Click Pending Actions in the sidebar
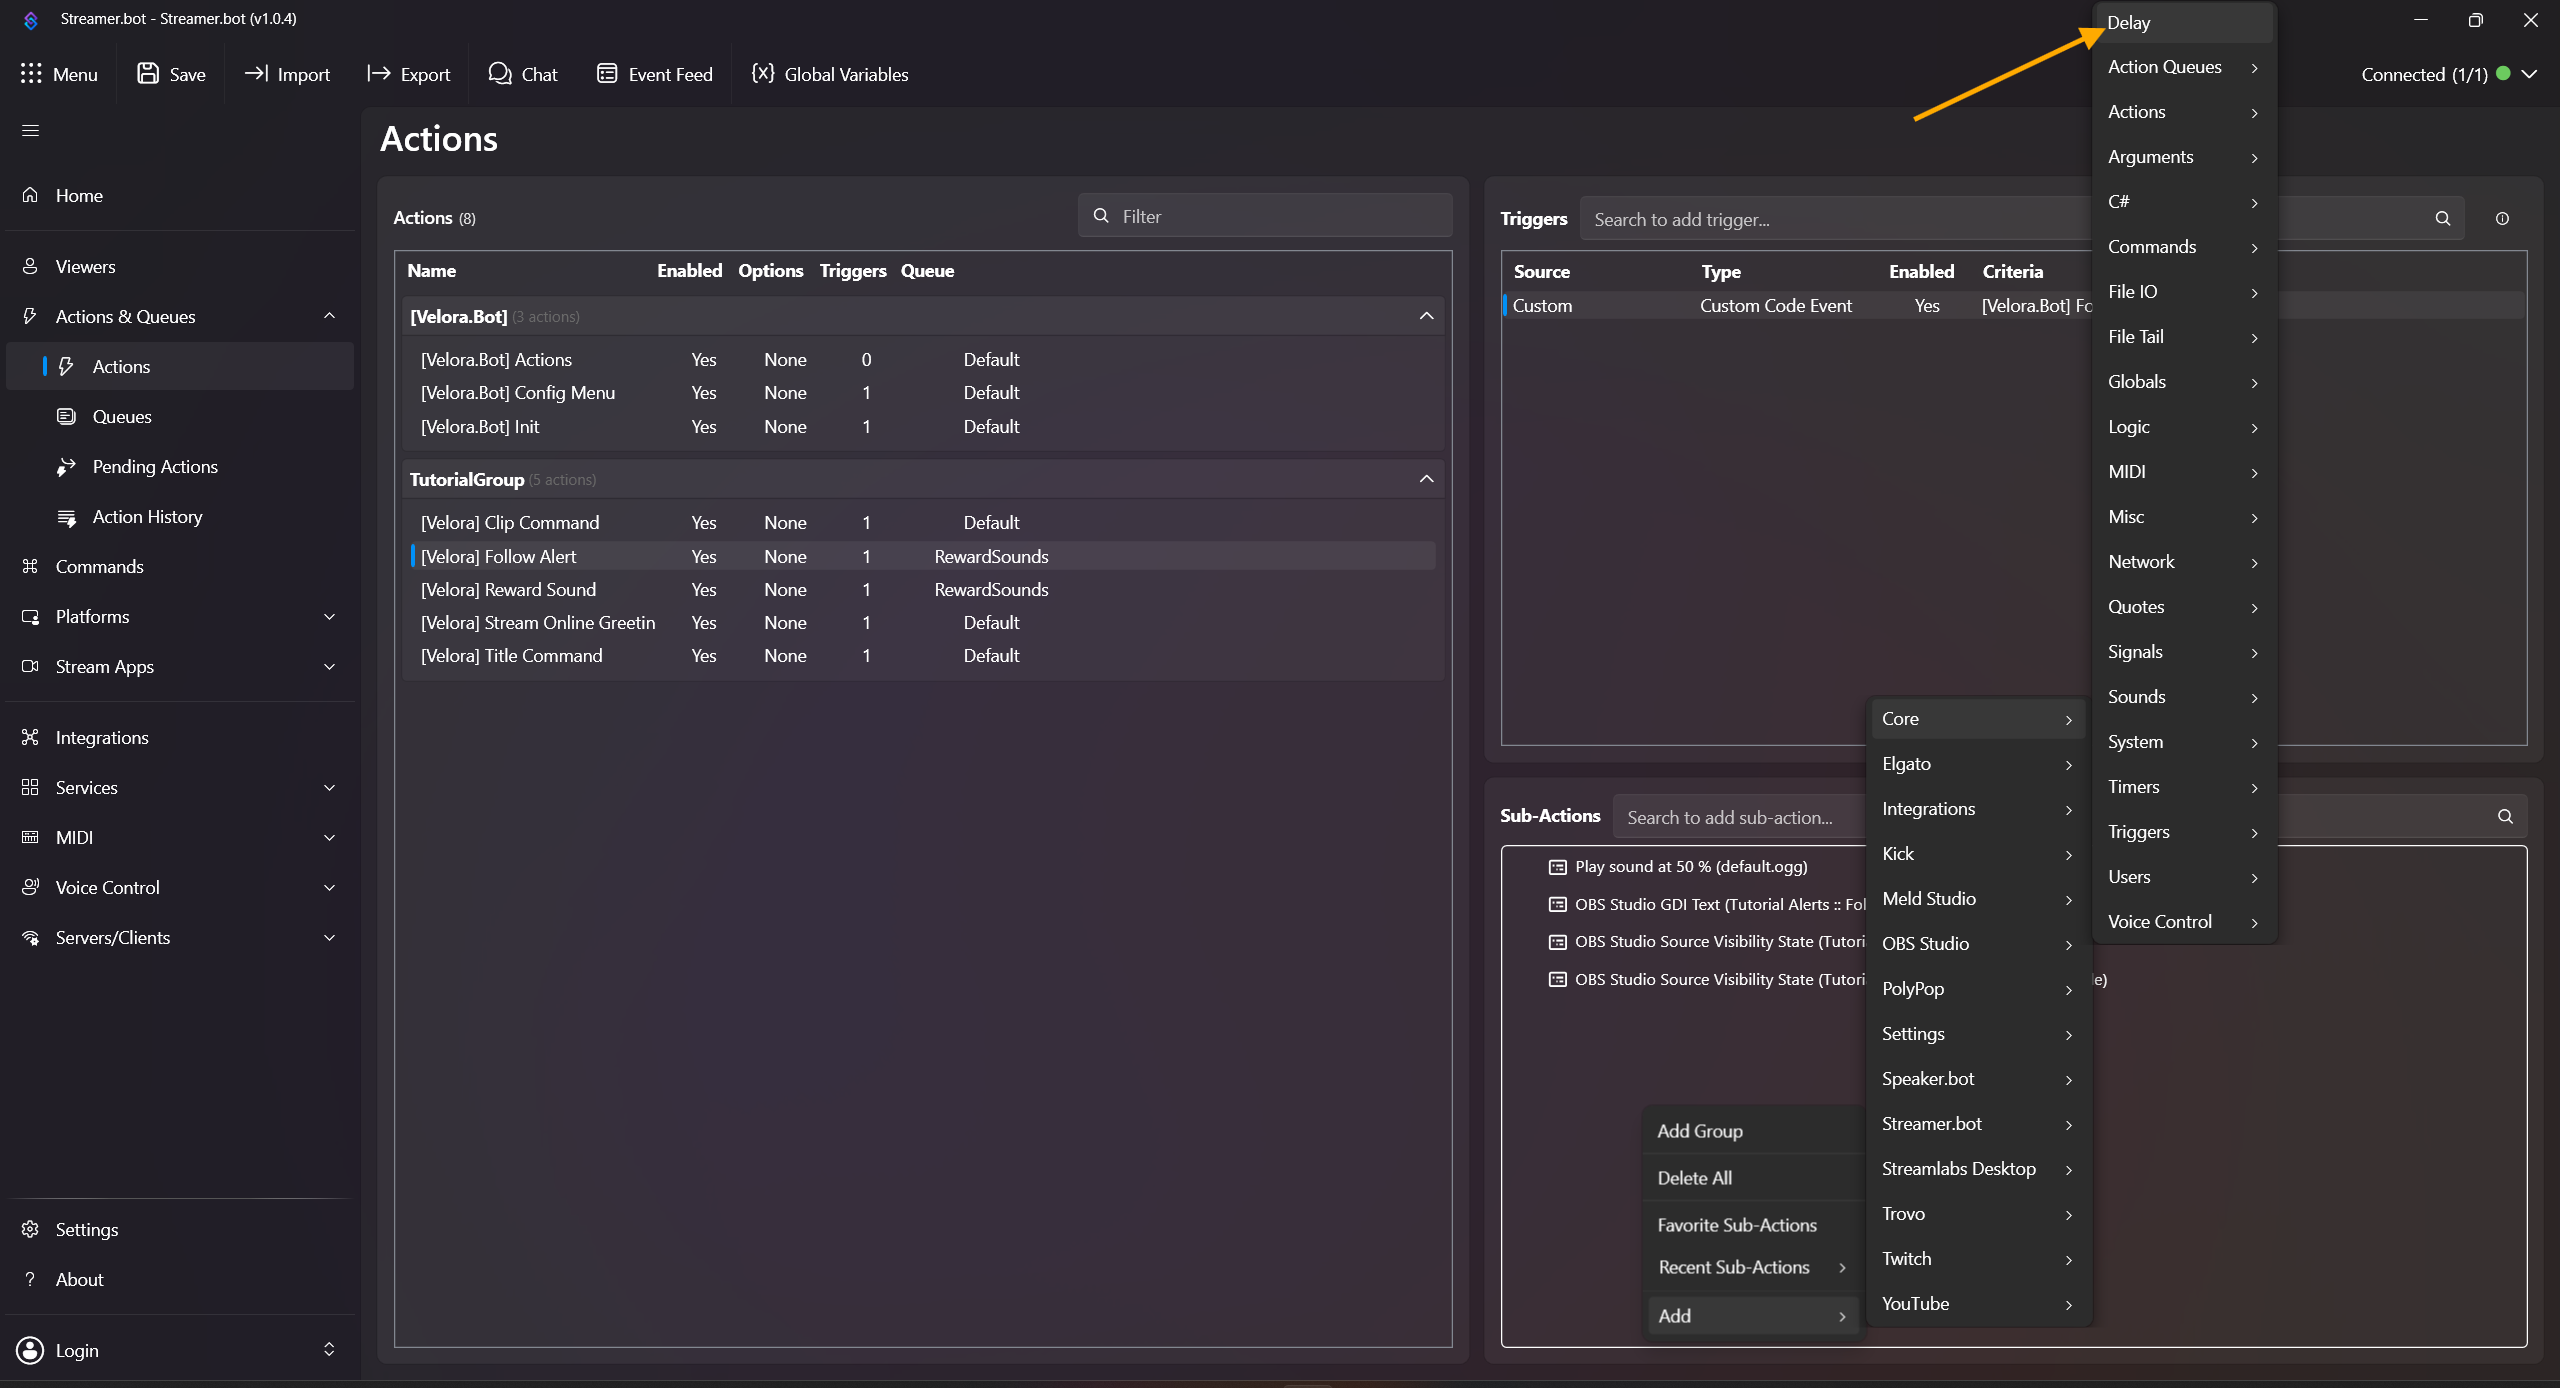 point(155,467)
